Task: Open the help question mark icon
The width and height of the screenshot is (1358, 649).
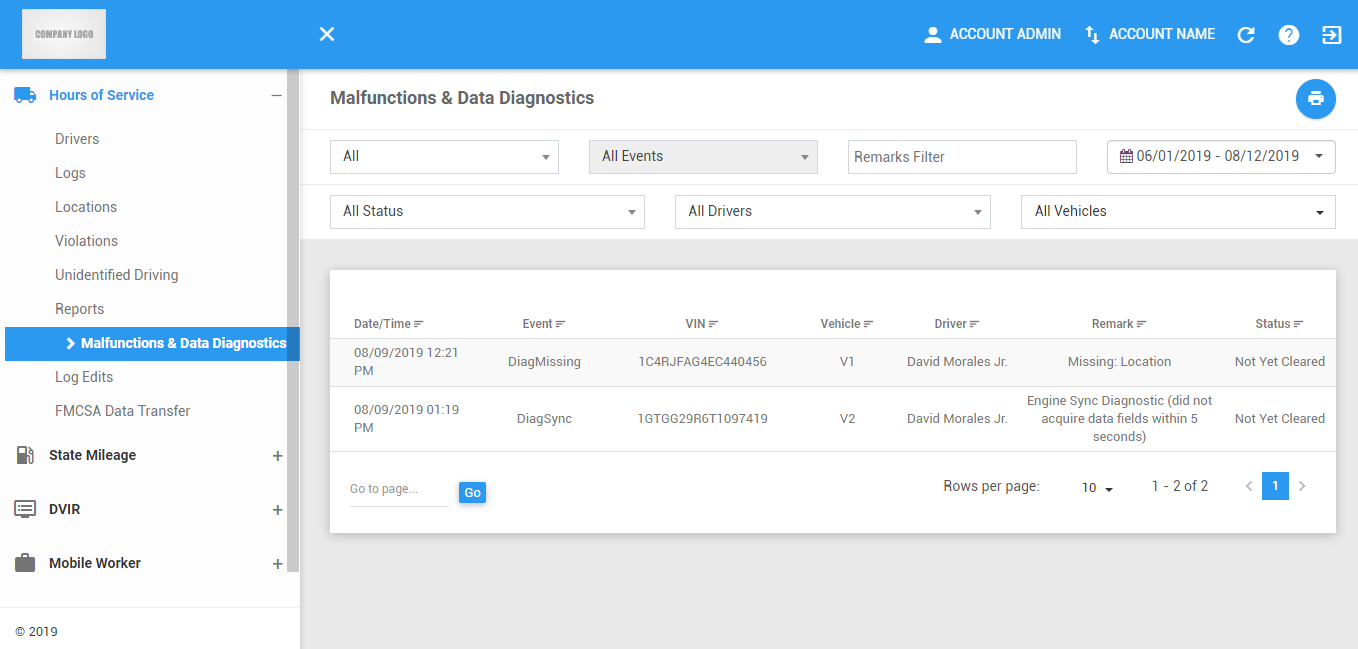Action: [x=1289, y=35]
